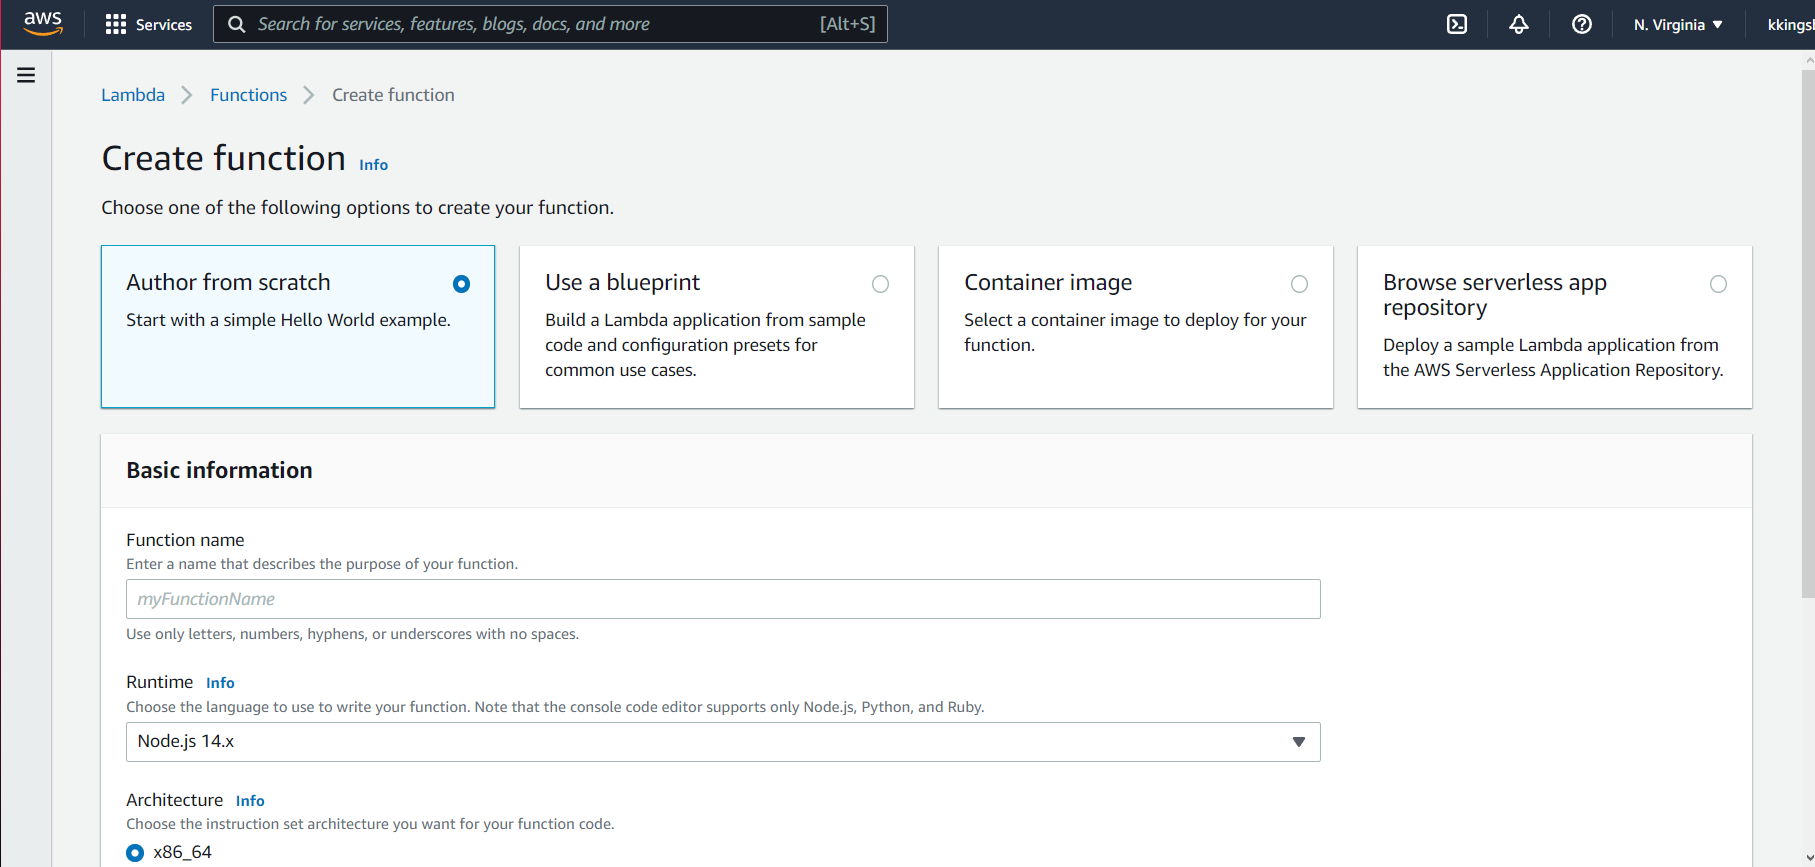Click the search magnifier icon
Viewport: 1815px width, 867px height.
coord(237,24)
